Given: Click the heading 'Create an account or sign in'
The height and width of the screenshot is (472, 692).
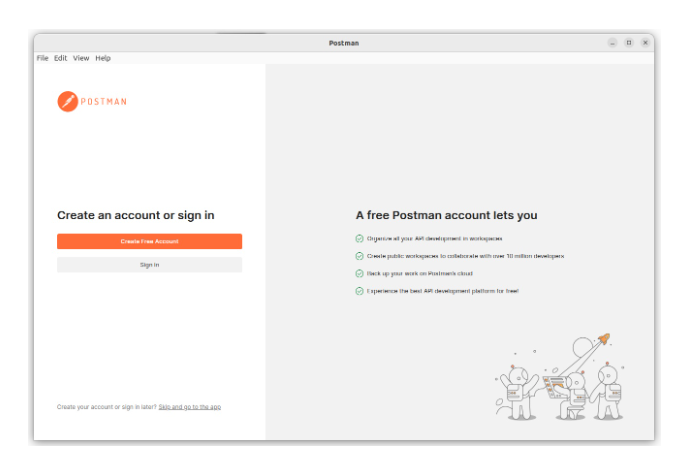Looking at the screenshot, I should pos(135,215).
